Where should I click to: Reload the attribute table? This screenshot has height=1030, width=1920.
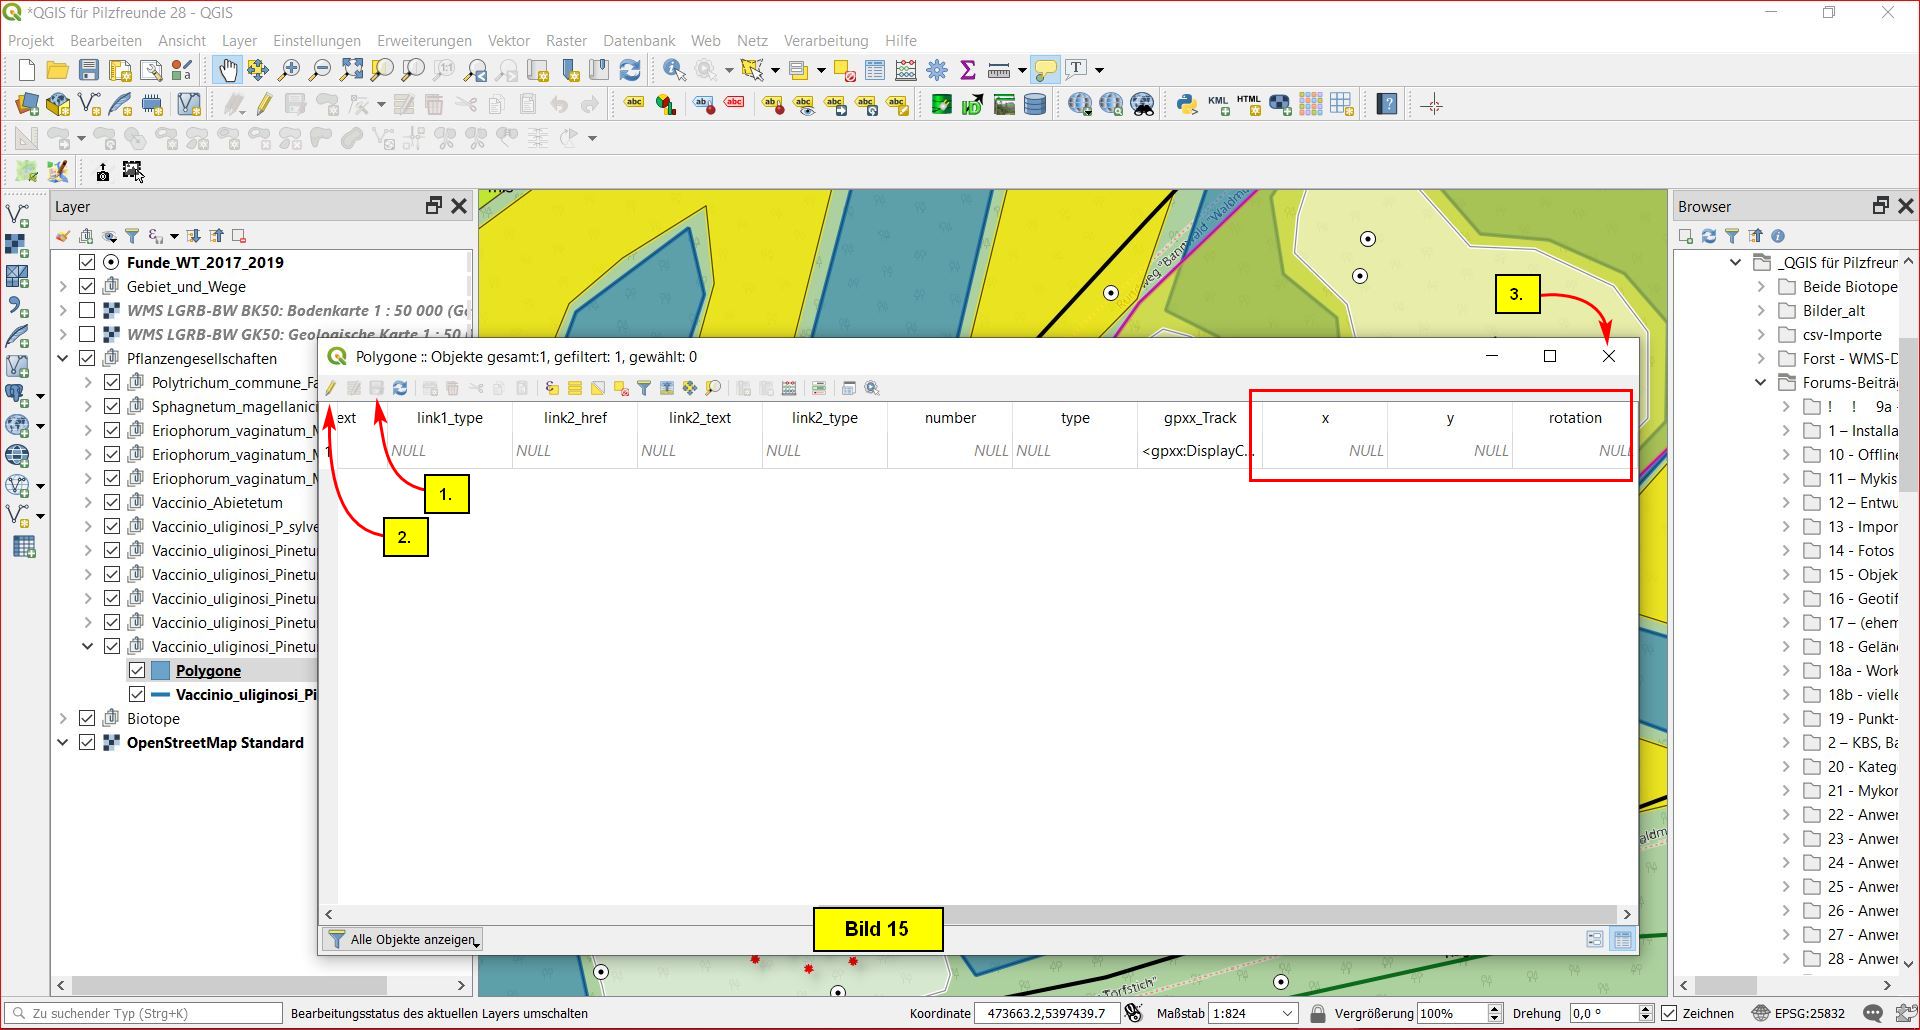[400, 388]
